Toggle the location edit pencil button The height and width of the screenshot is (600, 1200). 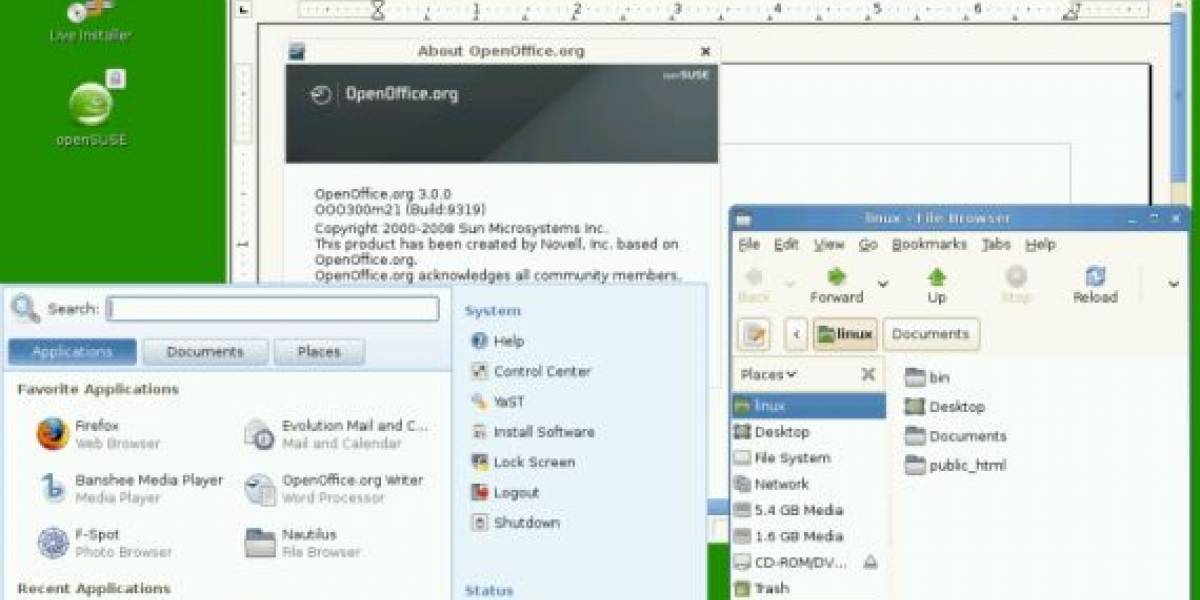click(x=754, y=335)
